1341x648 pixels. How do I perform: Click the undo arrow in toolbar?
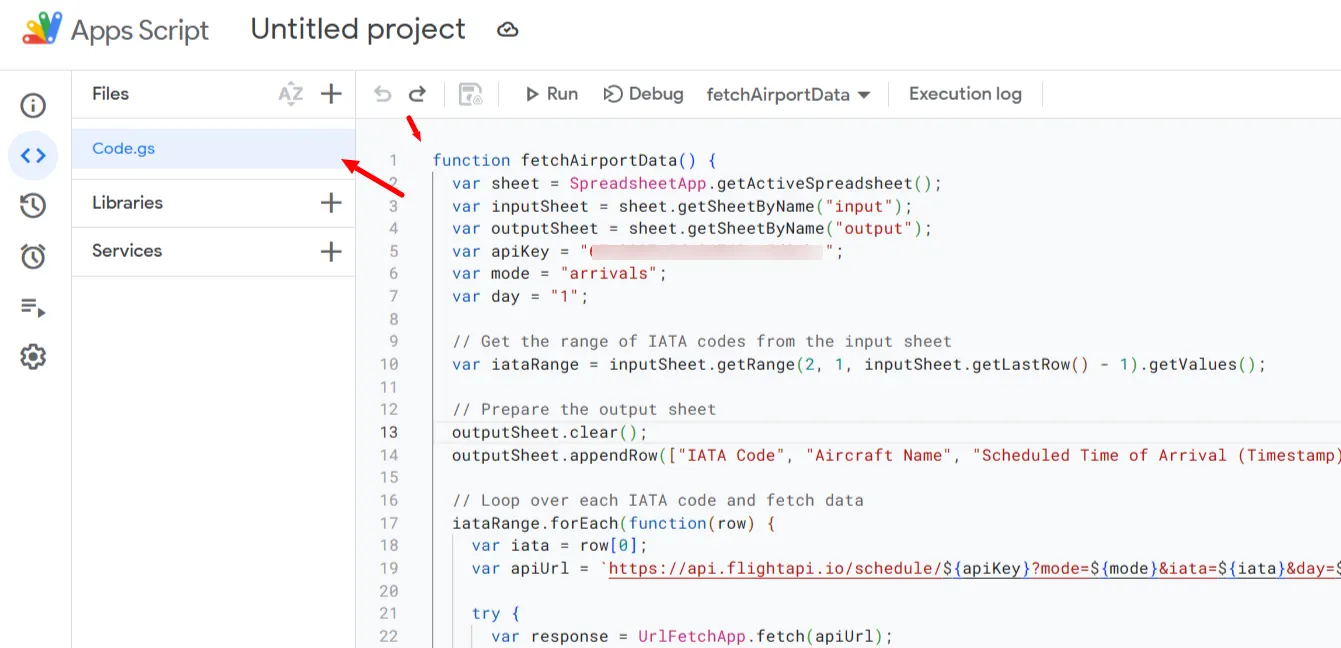click(382, 94)
